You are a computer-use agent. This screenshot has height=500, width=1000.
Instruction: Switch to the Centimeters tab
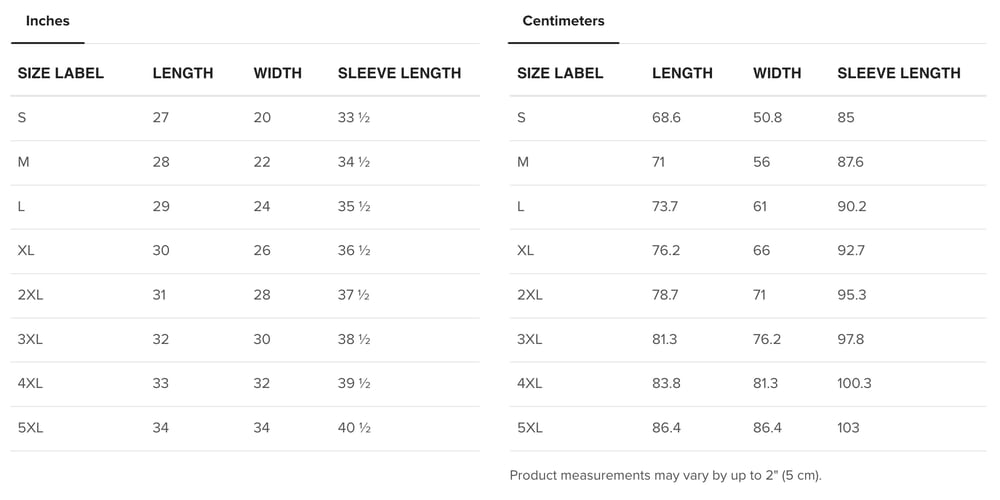[563, 21]
